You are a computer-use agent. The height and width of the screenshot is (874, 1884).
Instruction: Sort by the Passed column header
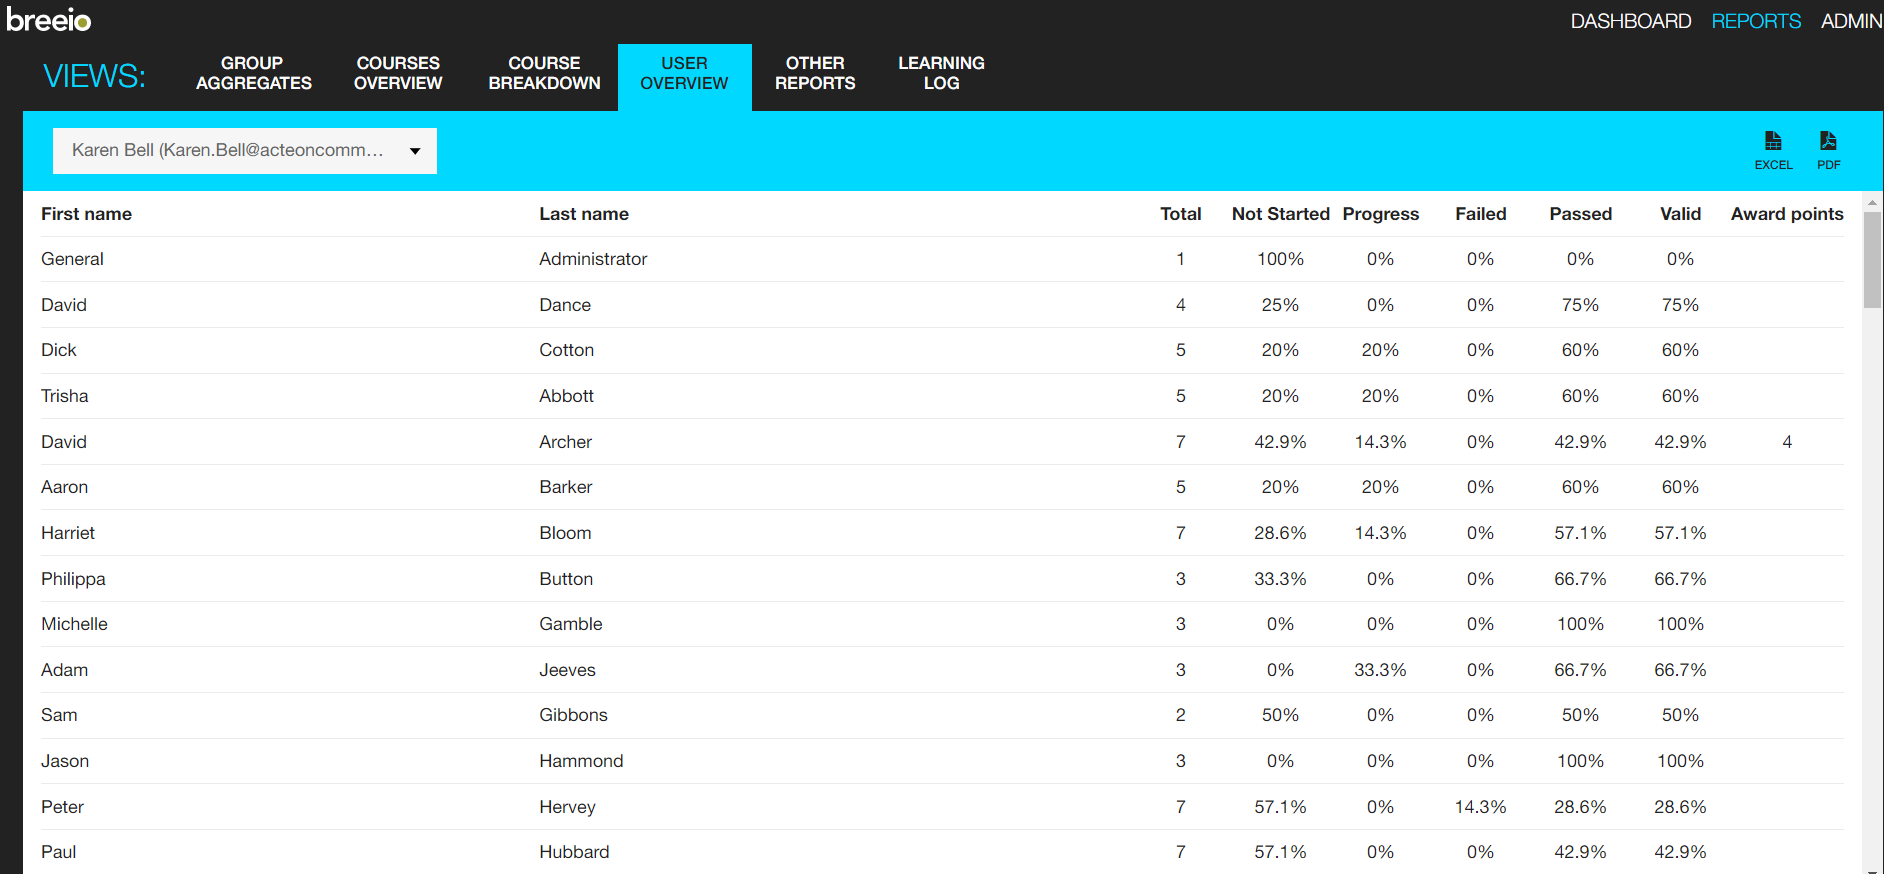[x=1580, y=214]
